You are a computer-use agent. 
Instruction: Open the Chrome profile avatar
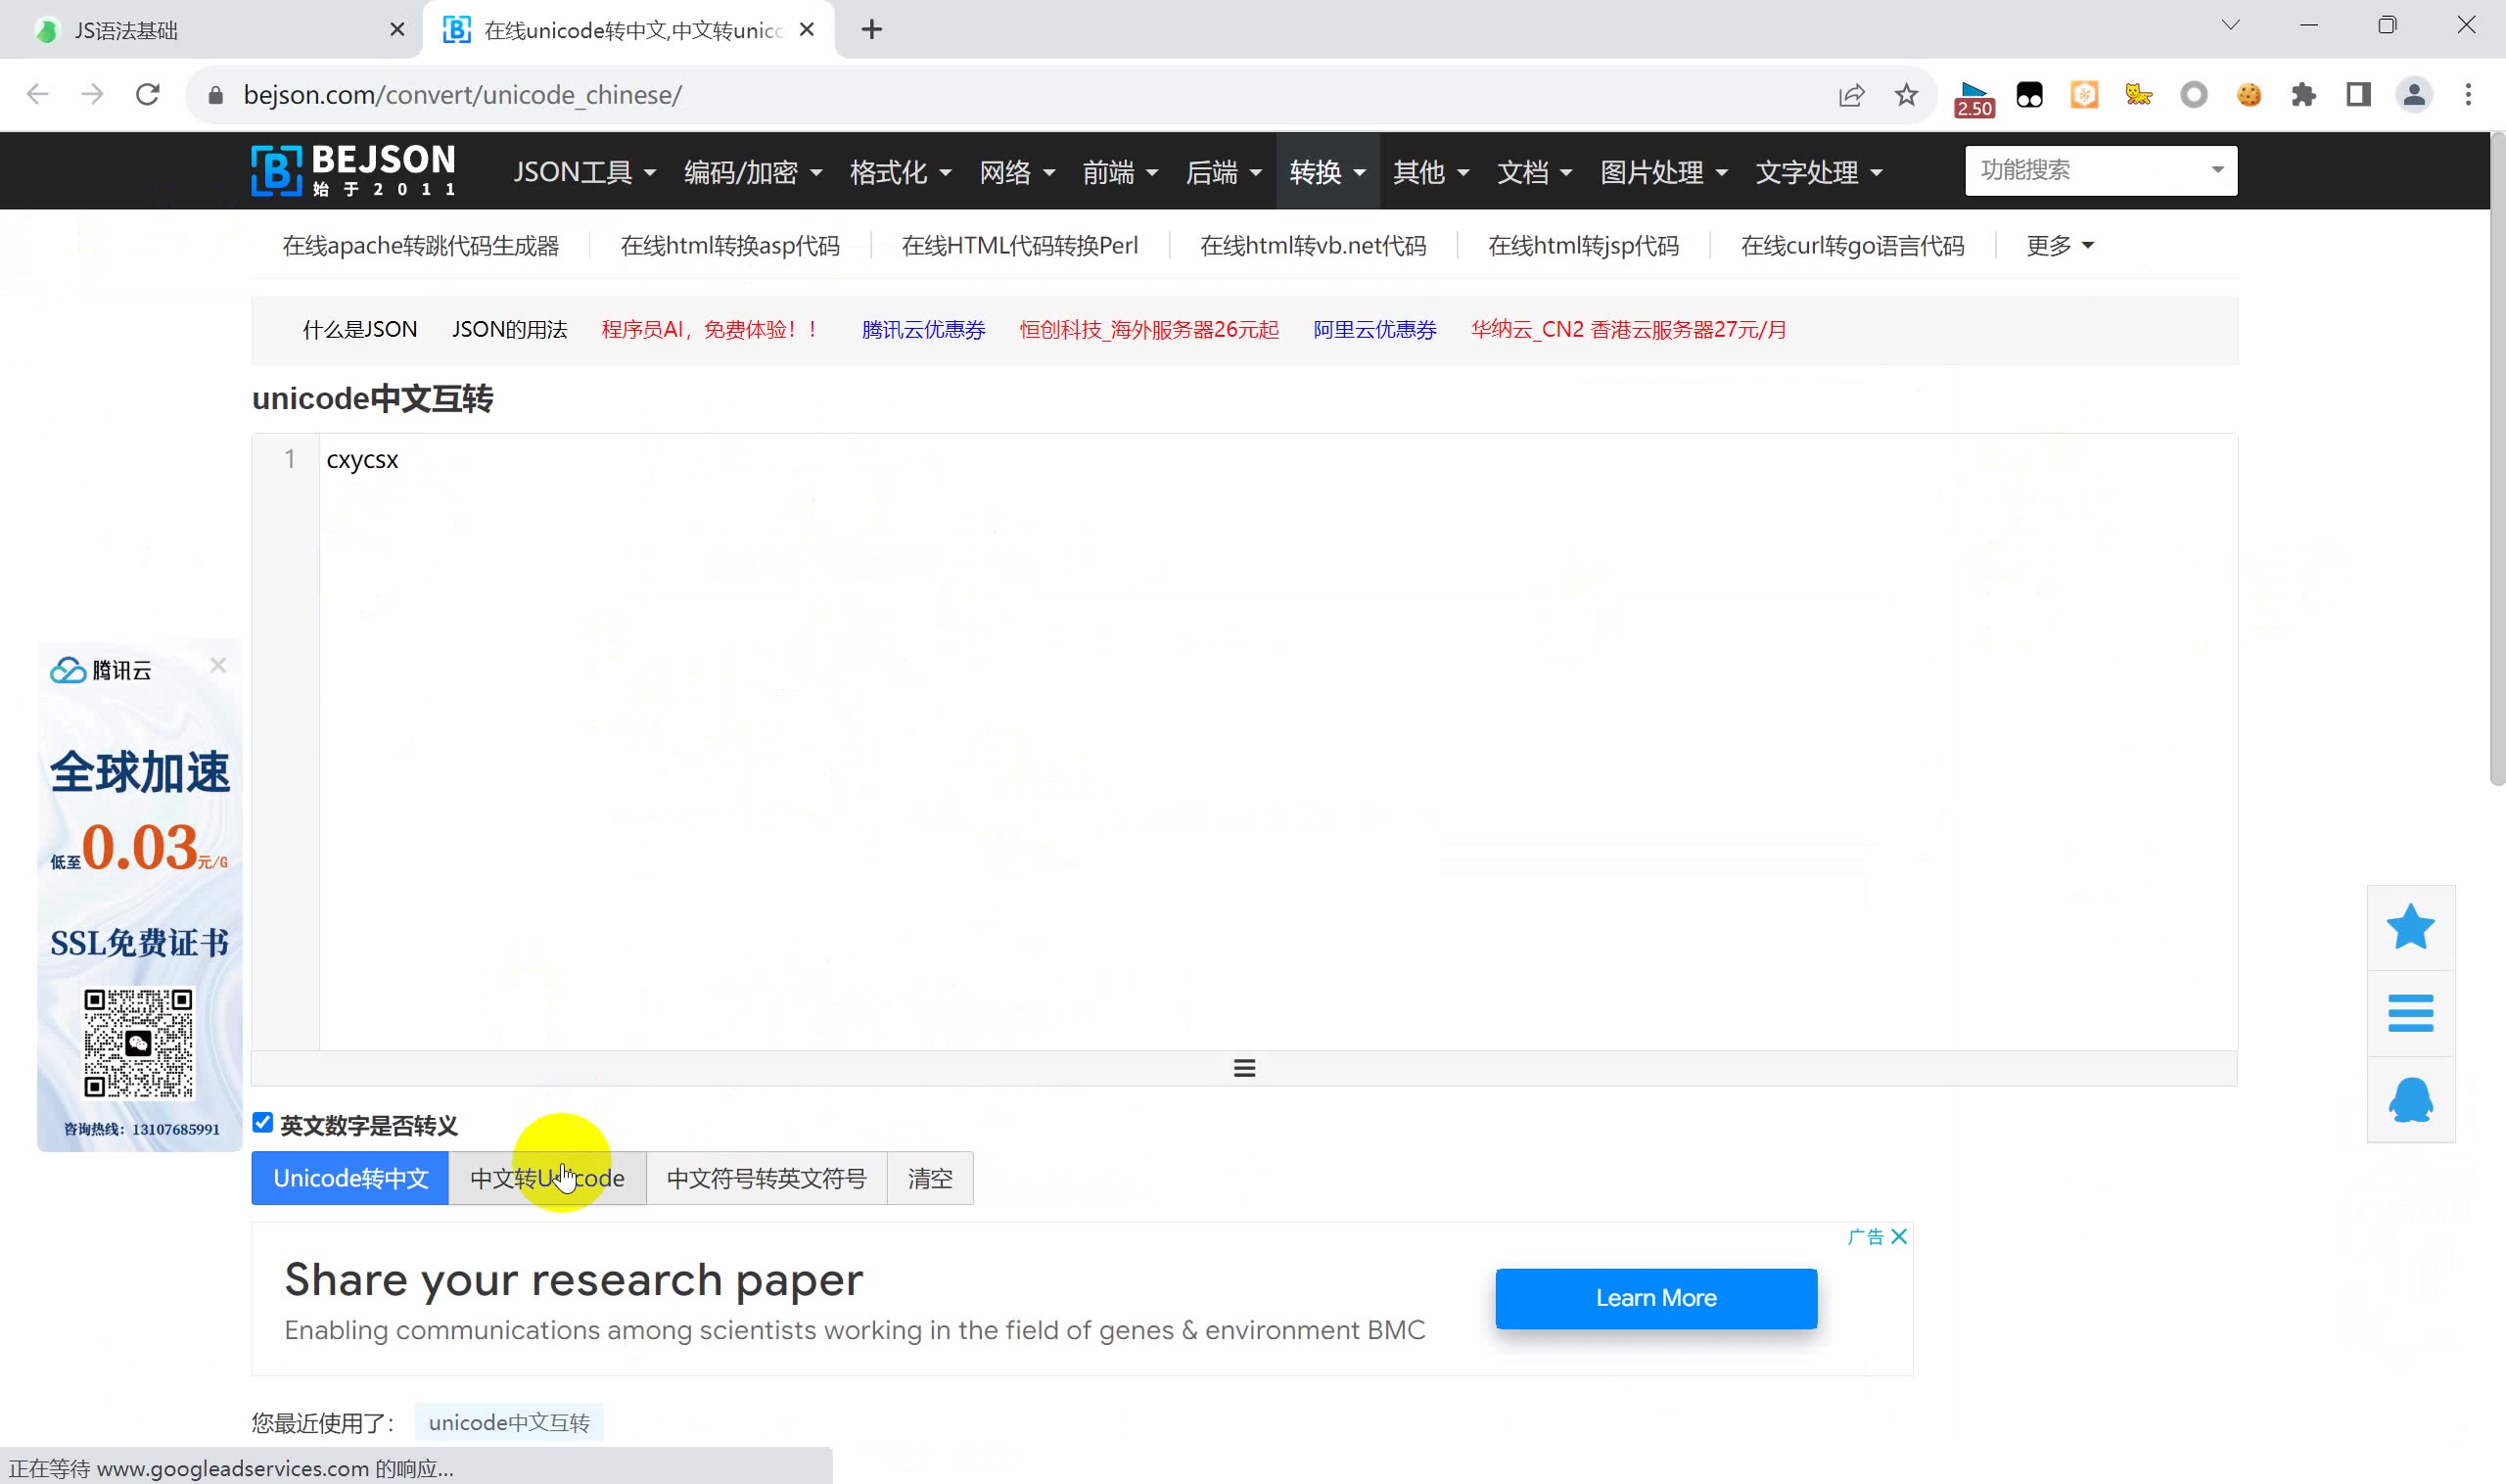[x=2413, y=94]
